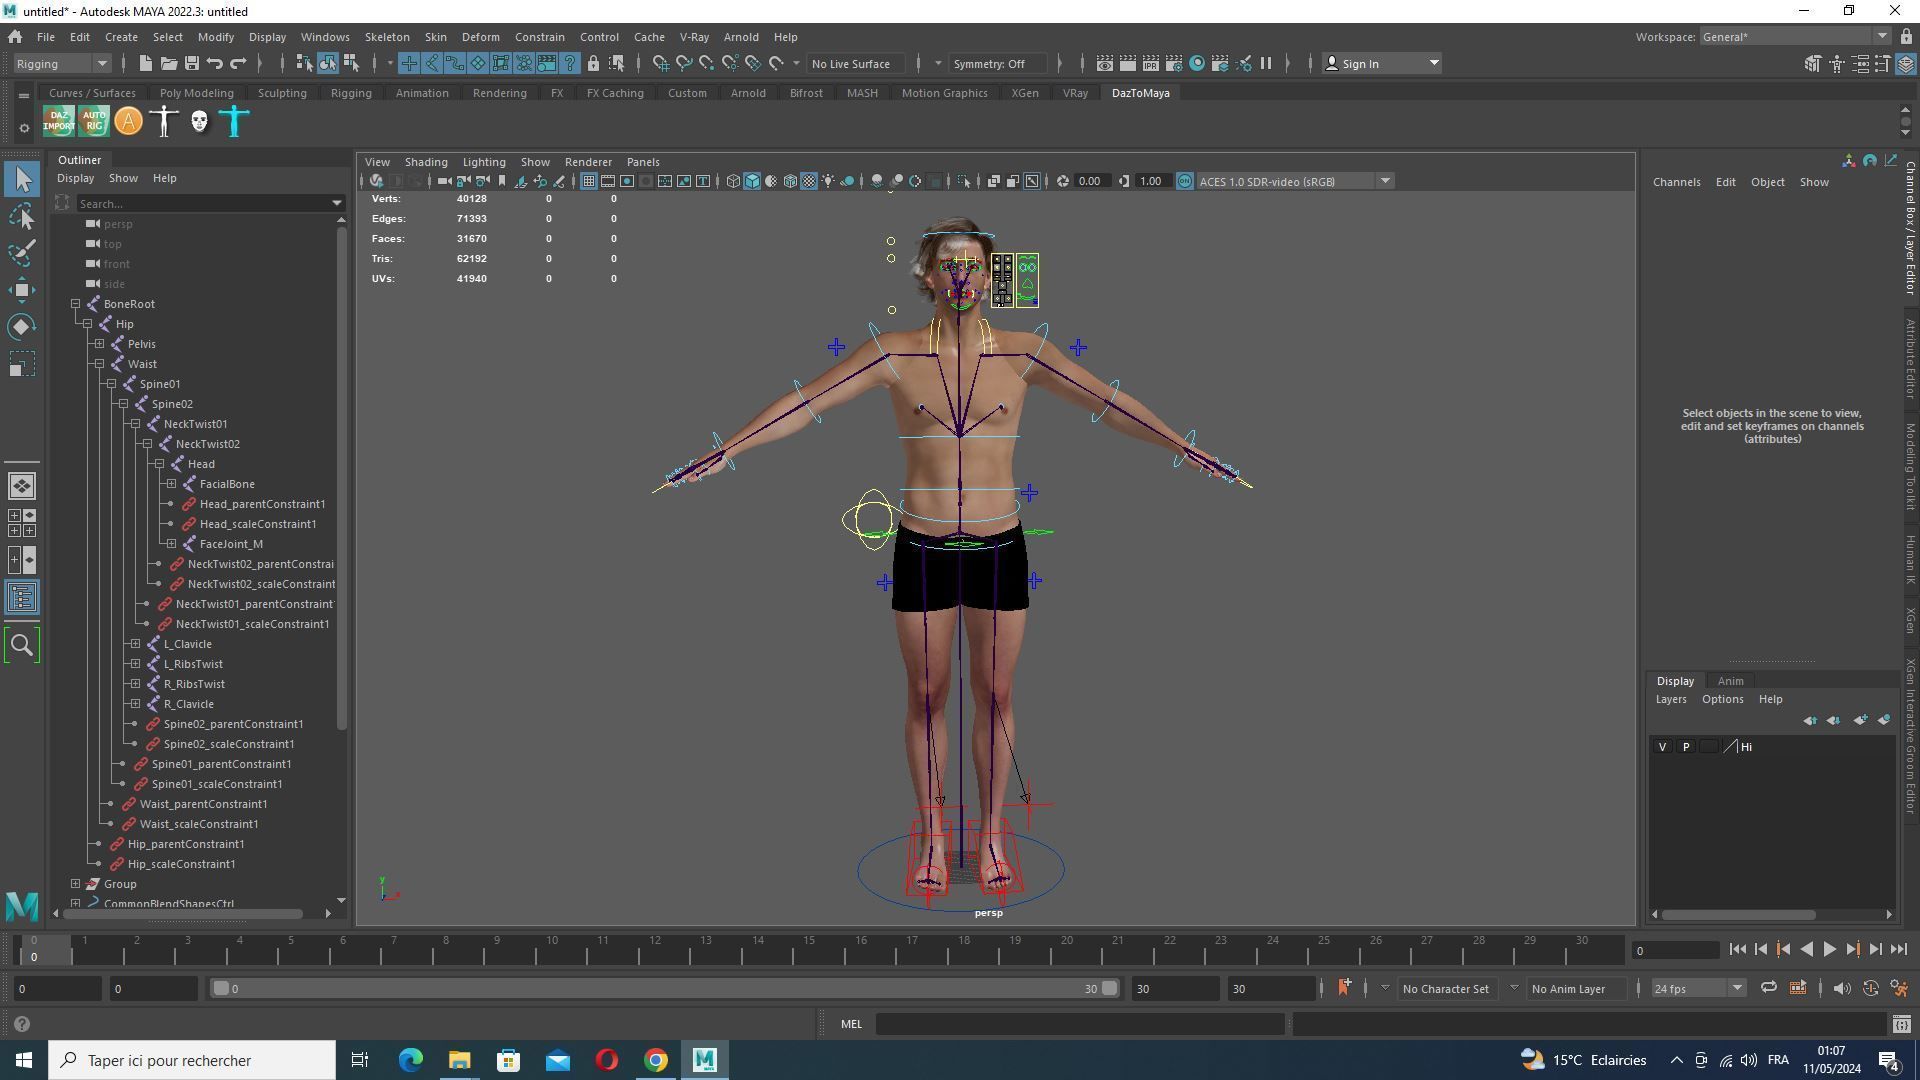Screen dimensions: 1920x1080
Task: Open the ACES view transform dropdown
Action: (1295, 181)
